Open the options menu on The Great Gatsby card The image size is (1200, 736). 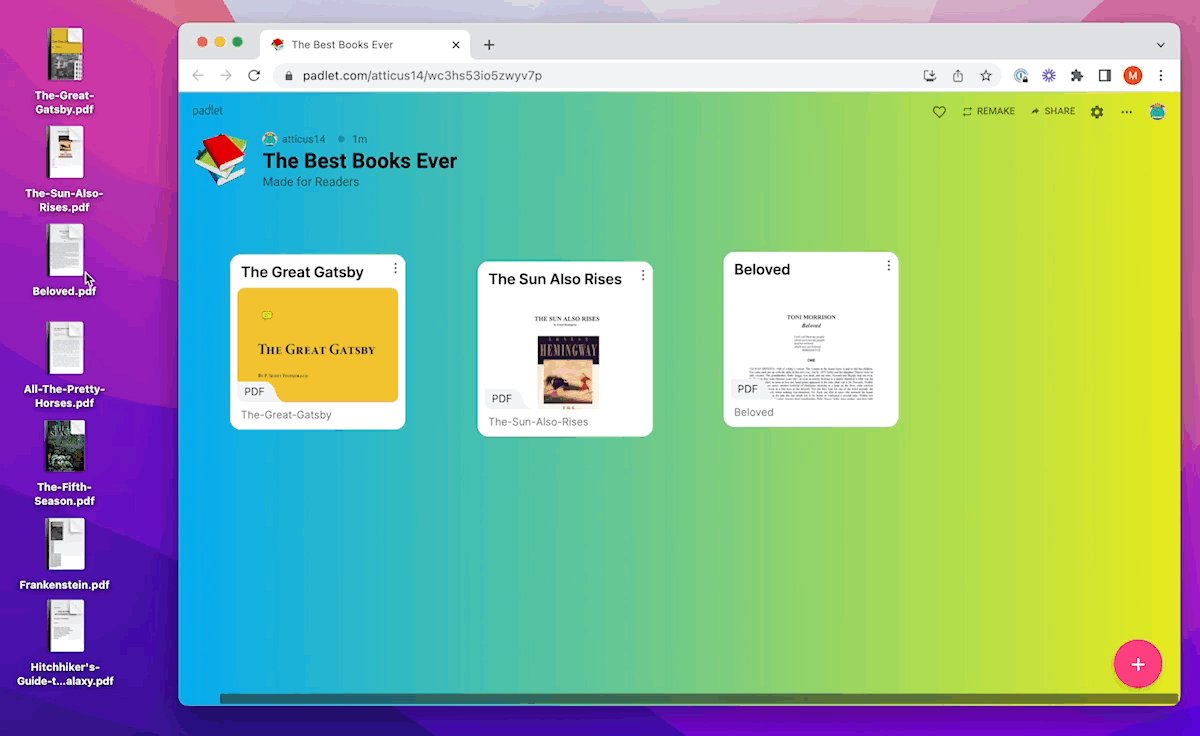click(x=395, y=268)
